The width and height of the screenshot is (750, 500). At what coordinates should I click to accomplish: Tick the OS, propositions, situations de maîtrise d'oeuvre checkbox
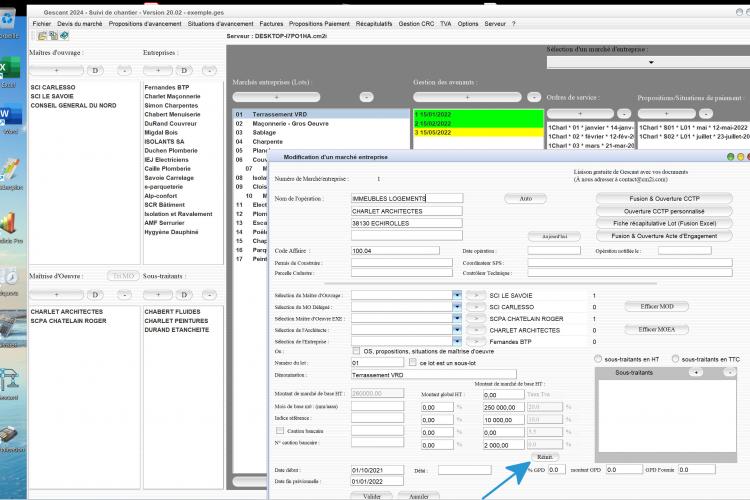[x=356, y=351]
